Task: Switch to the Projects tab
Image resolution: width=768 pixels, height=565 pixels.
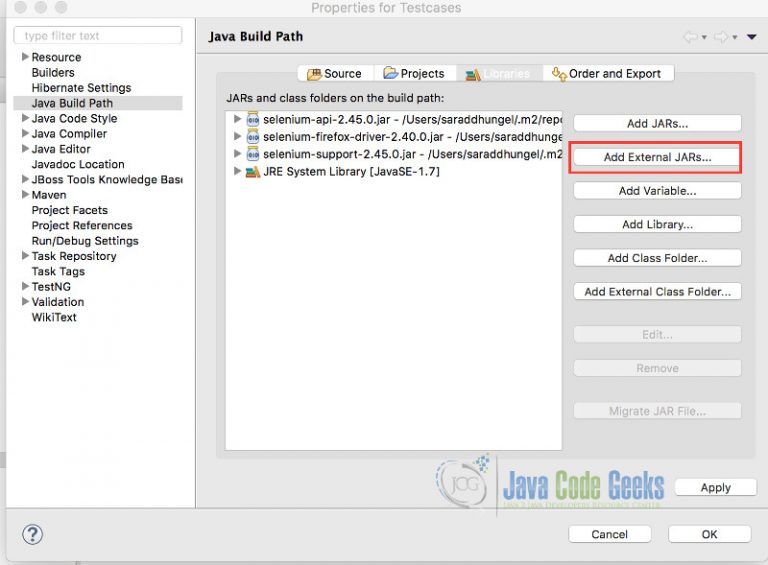Action: pos(415,73)
